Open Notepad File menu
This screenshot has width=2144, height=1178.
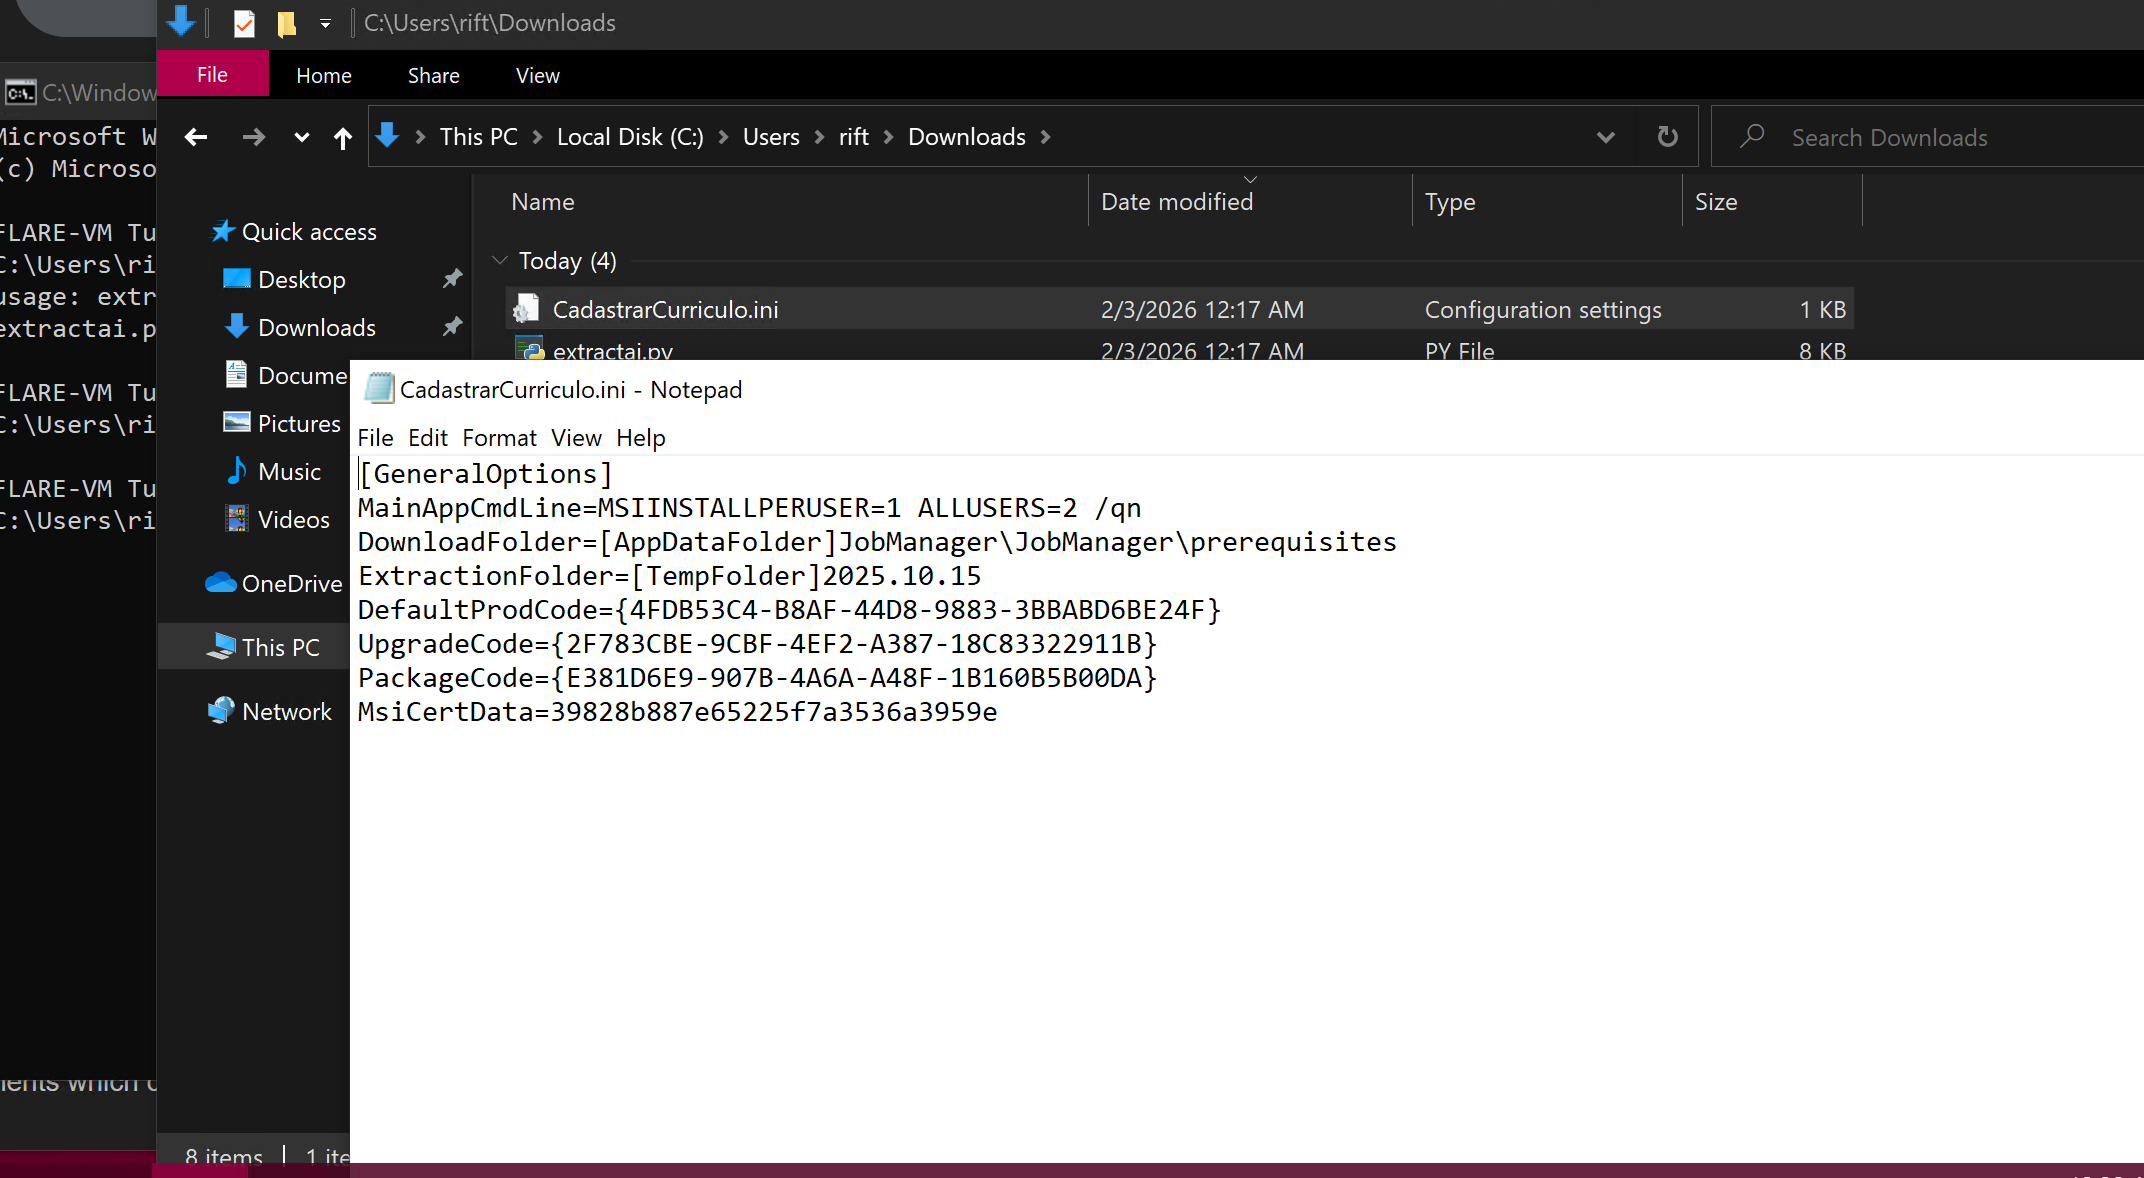(x=375, y=438)
